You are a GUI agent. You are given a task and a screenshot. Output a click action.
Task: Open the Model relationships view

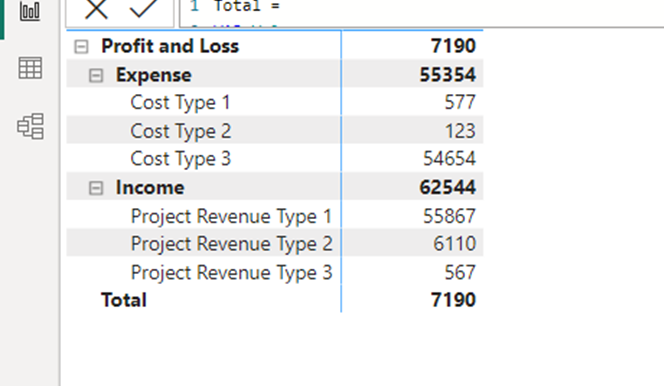[30, 126]
